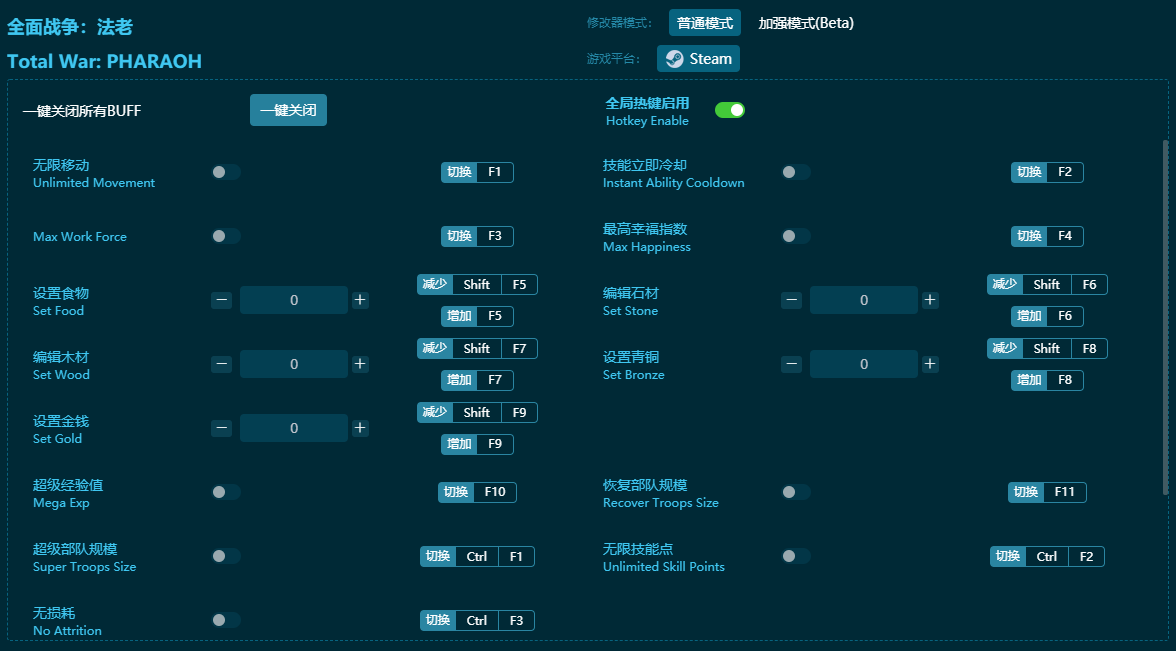This screenshot has width=1176, height=651.
Task: Click the vertical scrollbar on right edge
Action: 1164,316
